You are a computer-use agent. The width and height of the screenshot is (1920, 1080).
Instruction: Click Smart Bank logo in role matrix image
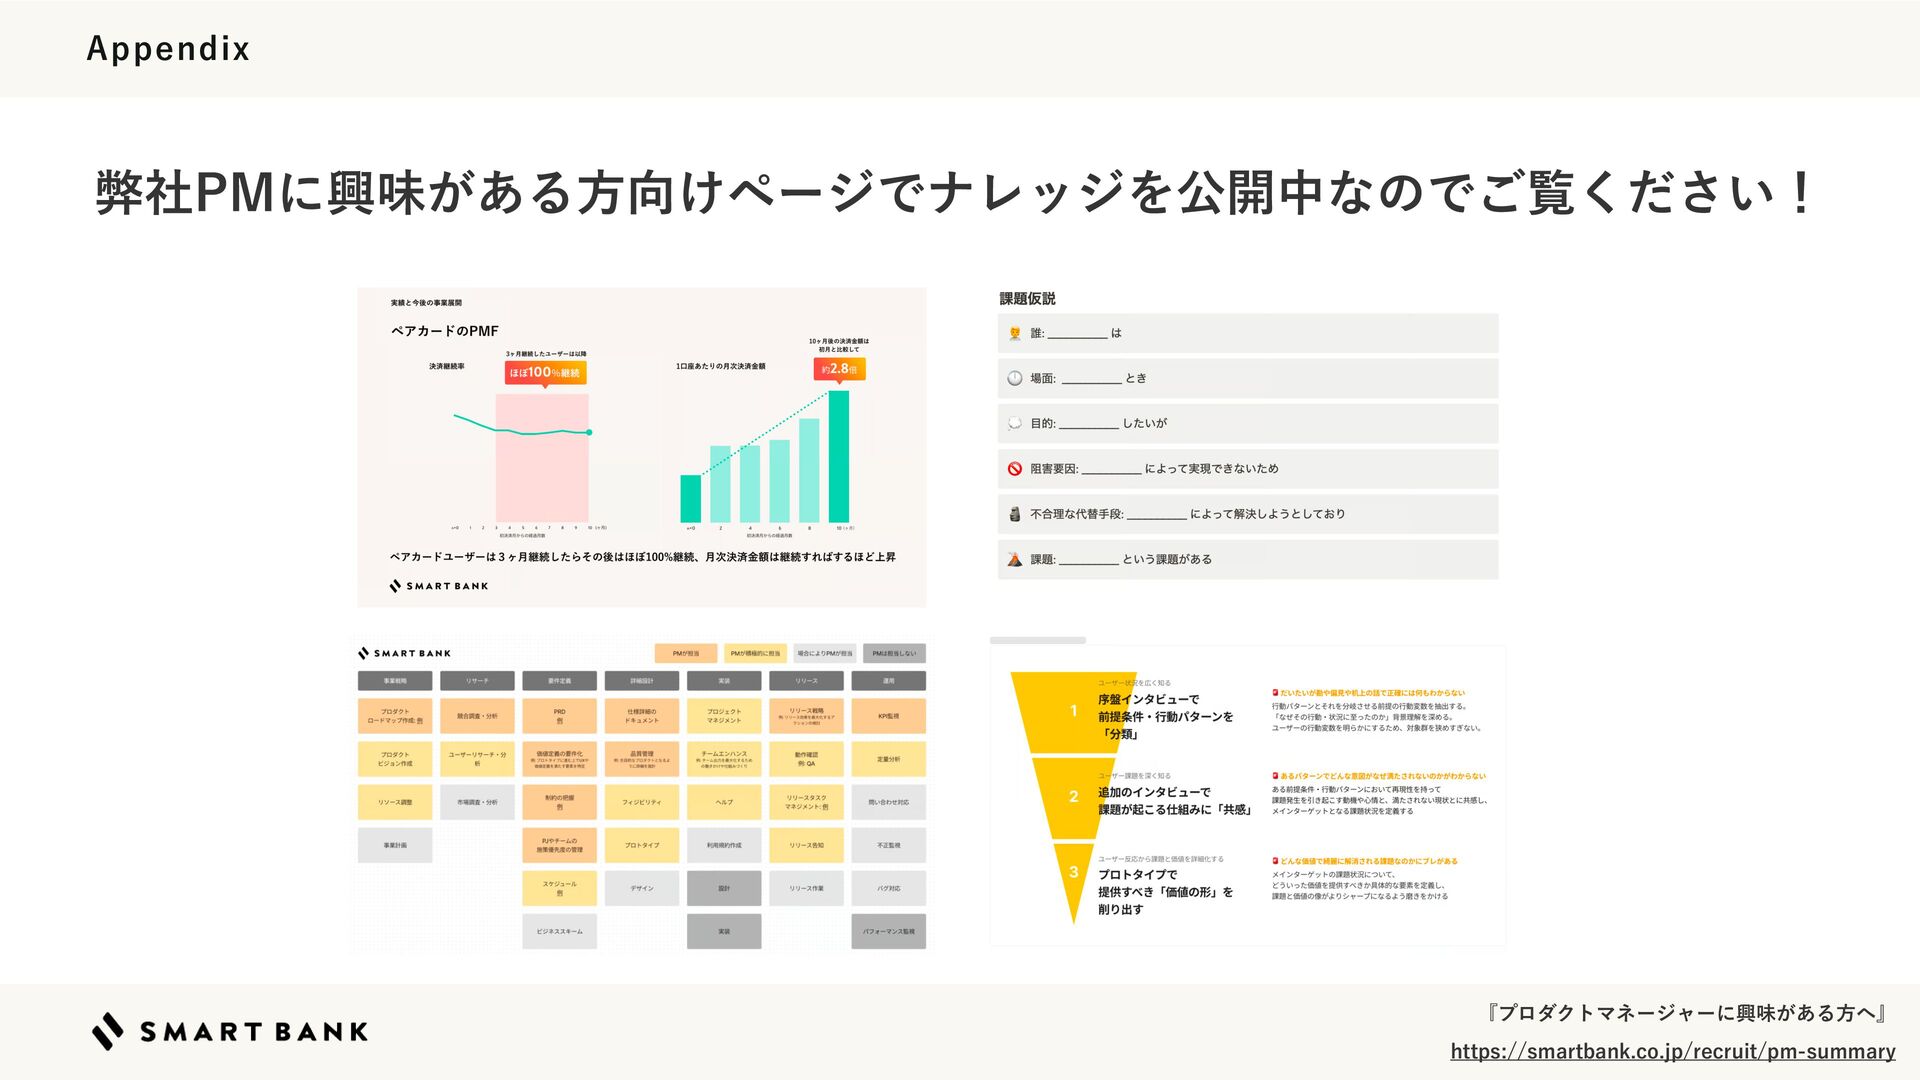(405, 653)
